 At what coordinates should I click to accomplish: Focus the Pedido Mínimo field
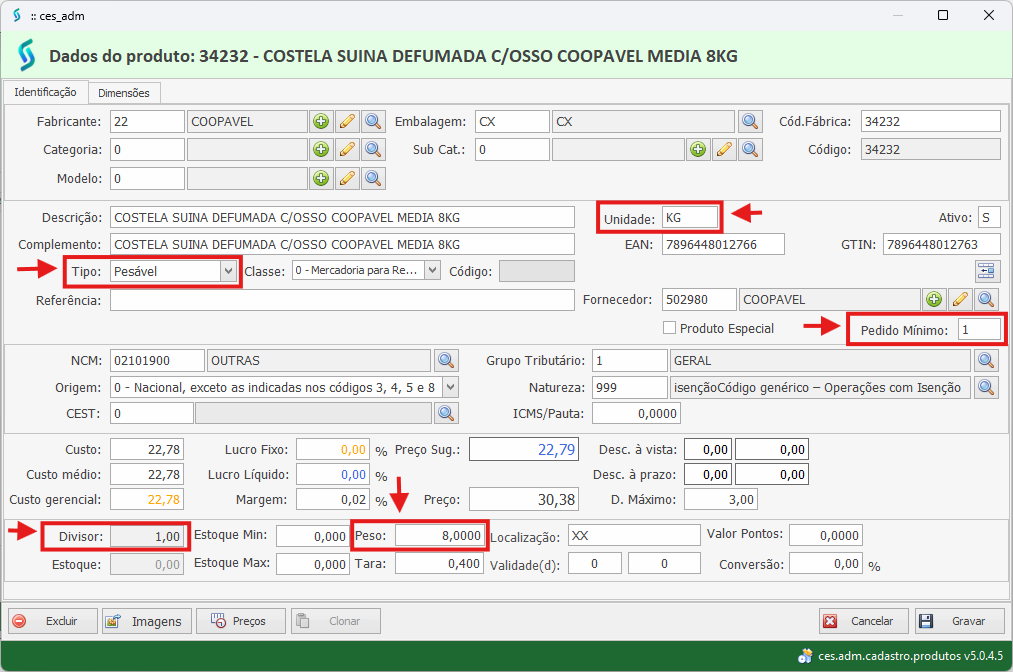[x=979, y=330]
